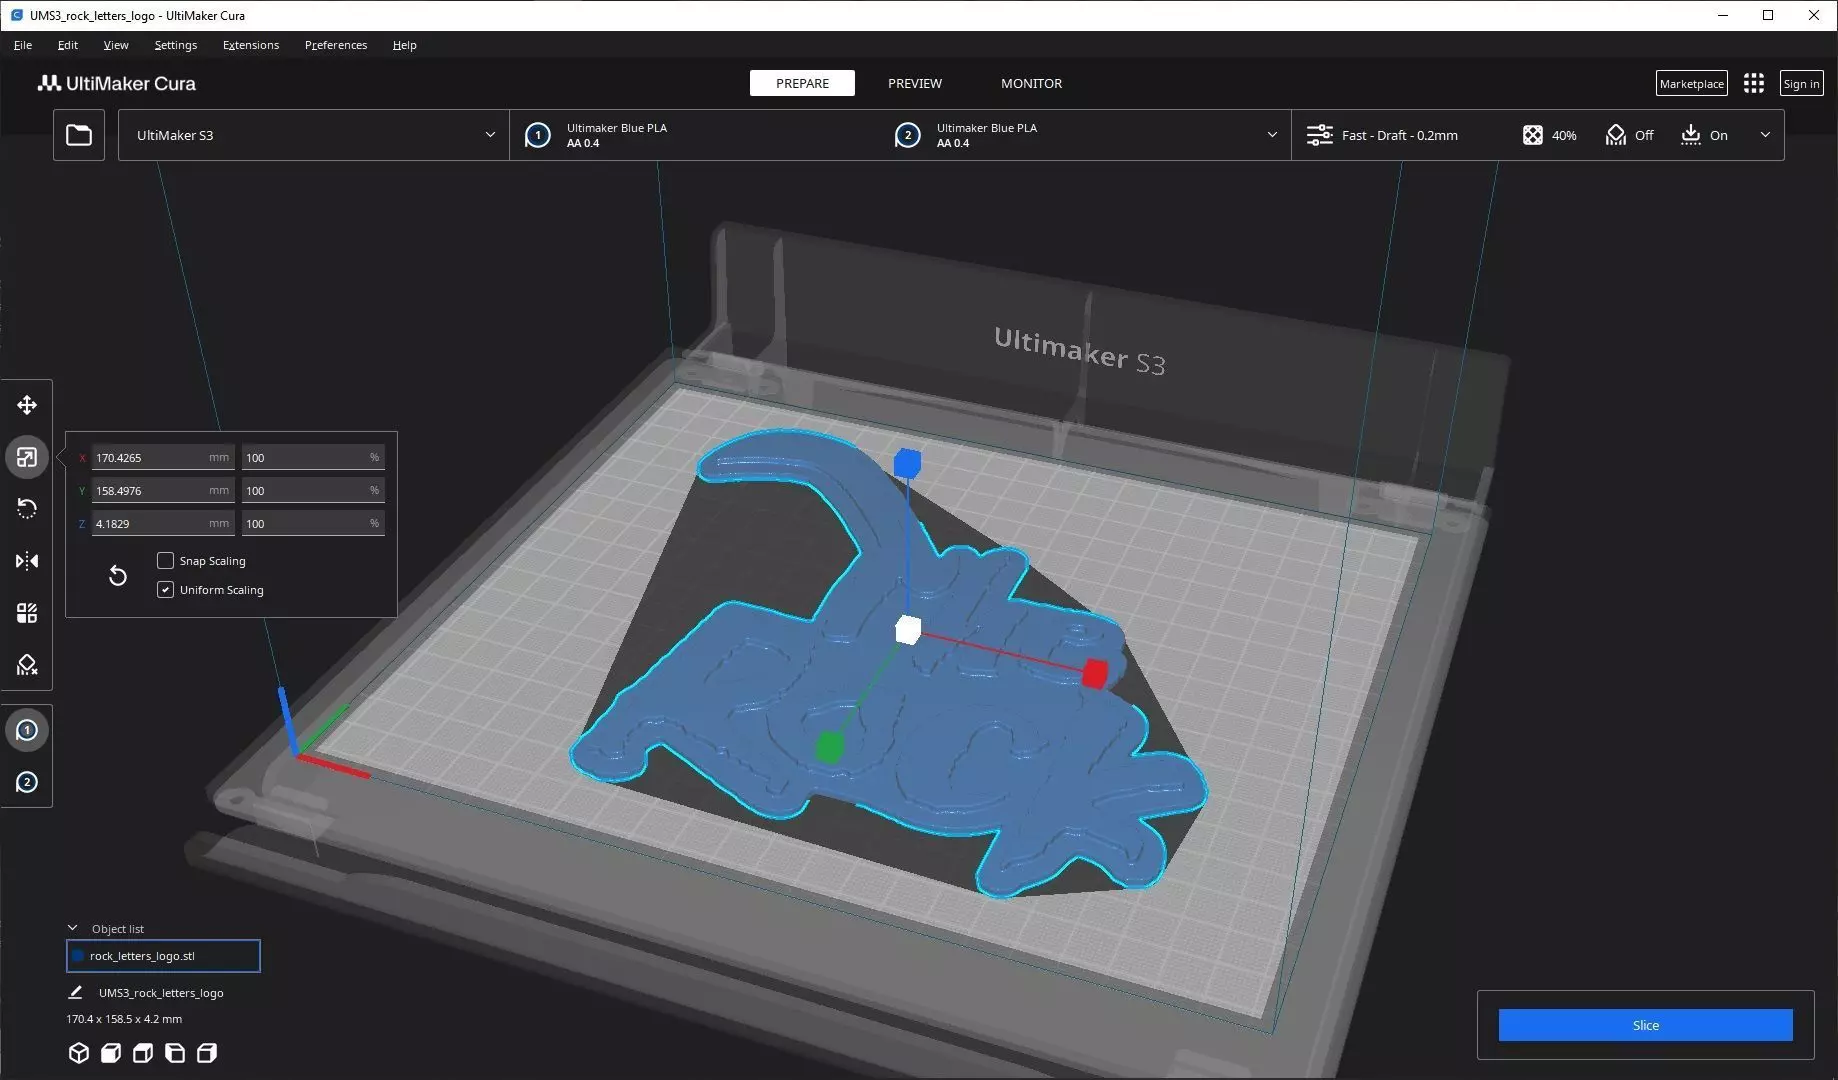Switch to 3D view cube icon
1838x1080 pixels.
click(x=79, y=1053)
